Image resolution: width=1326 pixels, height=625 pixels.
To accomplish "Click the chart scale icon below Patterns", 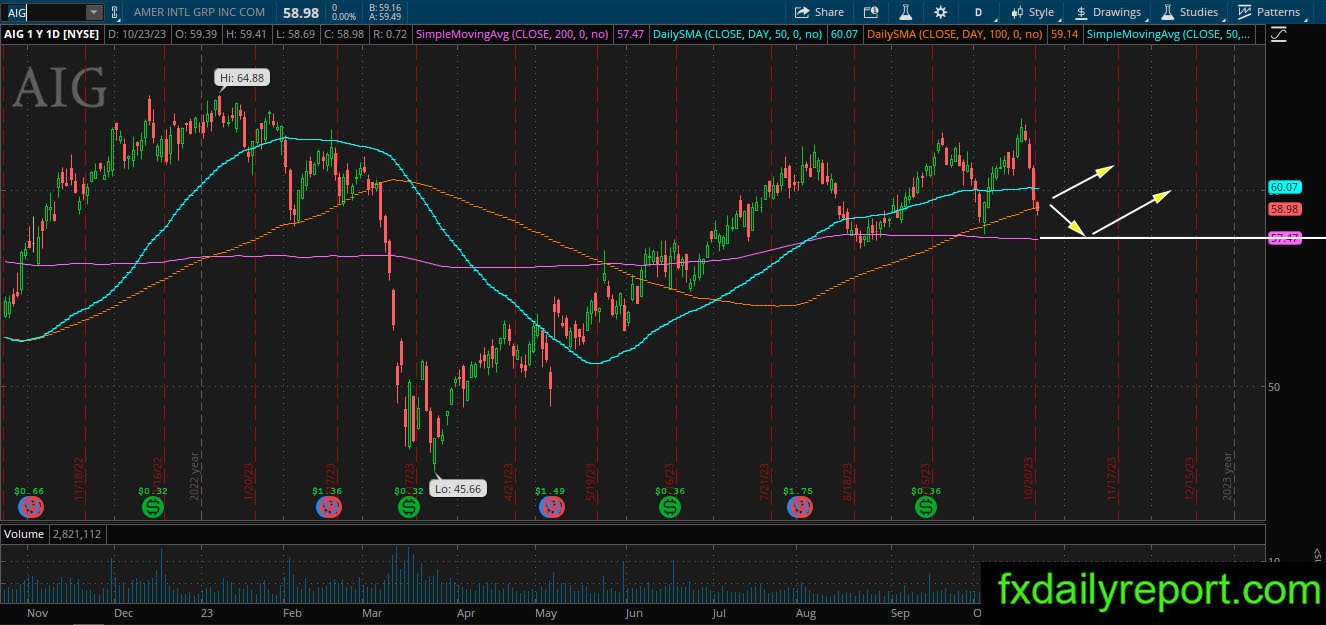I will pos(1279,34).
